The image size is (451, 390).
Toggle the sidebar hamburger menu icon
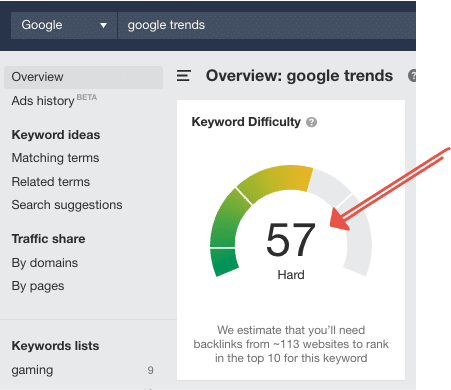point(184,76)
